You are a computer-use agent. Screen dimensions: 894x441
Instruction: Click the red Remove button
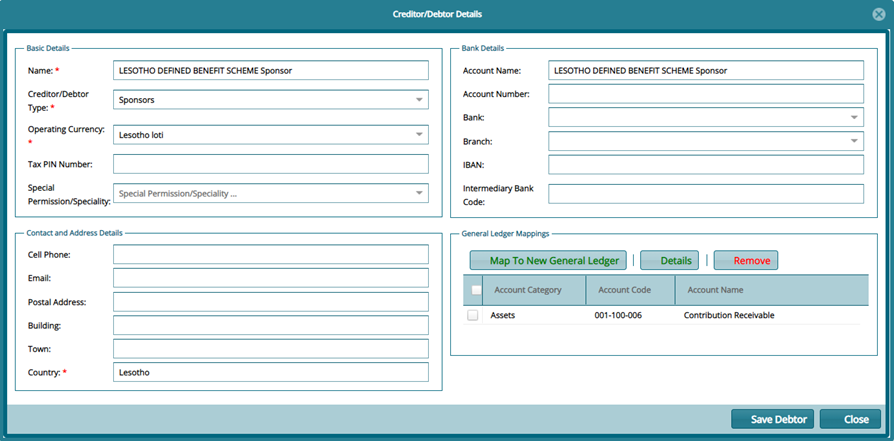[746, 261]
